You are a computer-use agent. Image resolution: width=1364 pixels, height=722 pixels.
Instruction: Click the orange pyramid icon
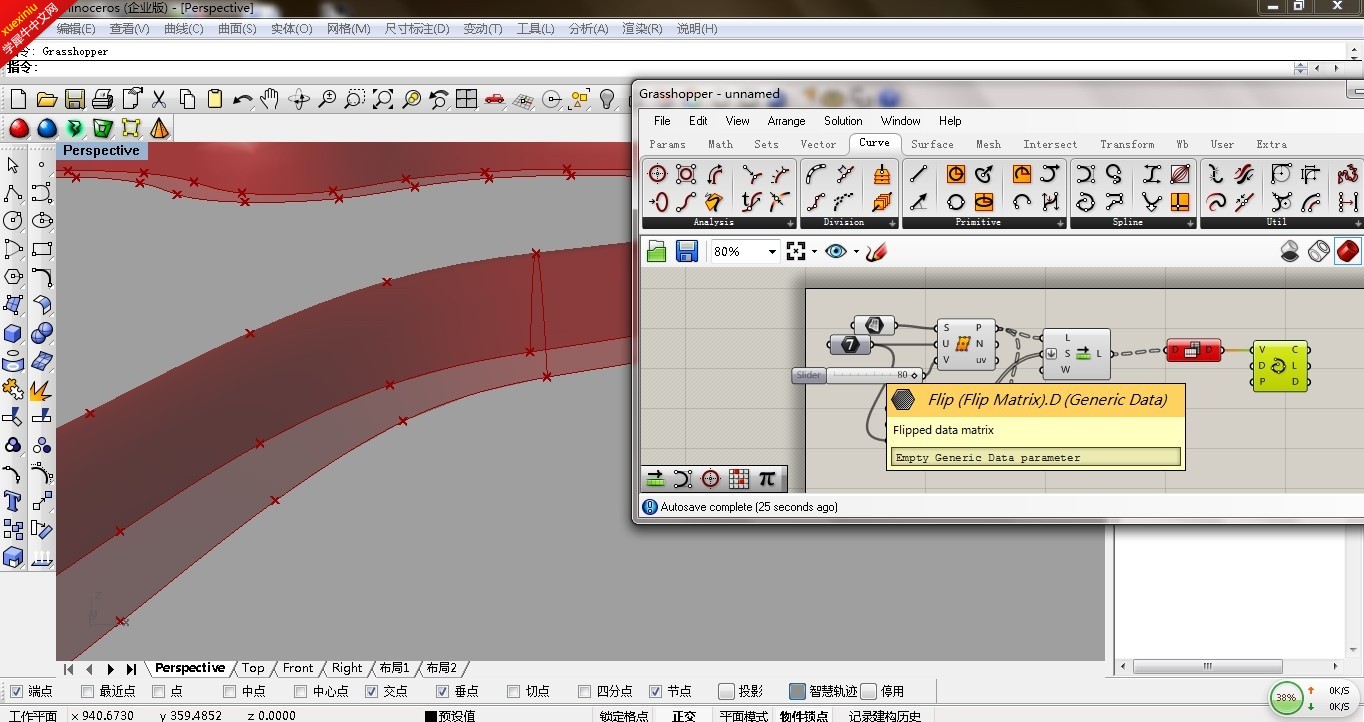159,129
